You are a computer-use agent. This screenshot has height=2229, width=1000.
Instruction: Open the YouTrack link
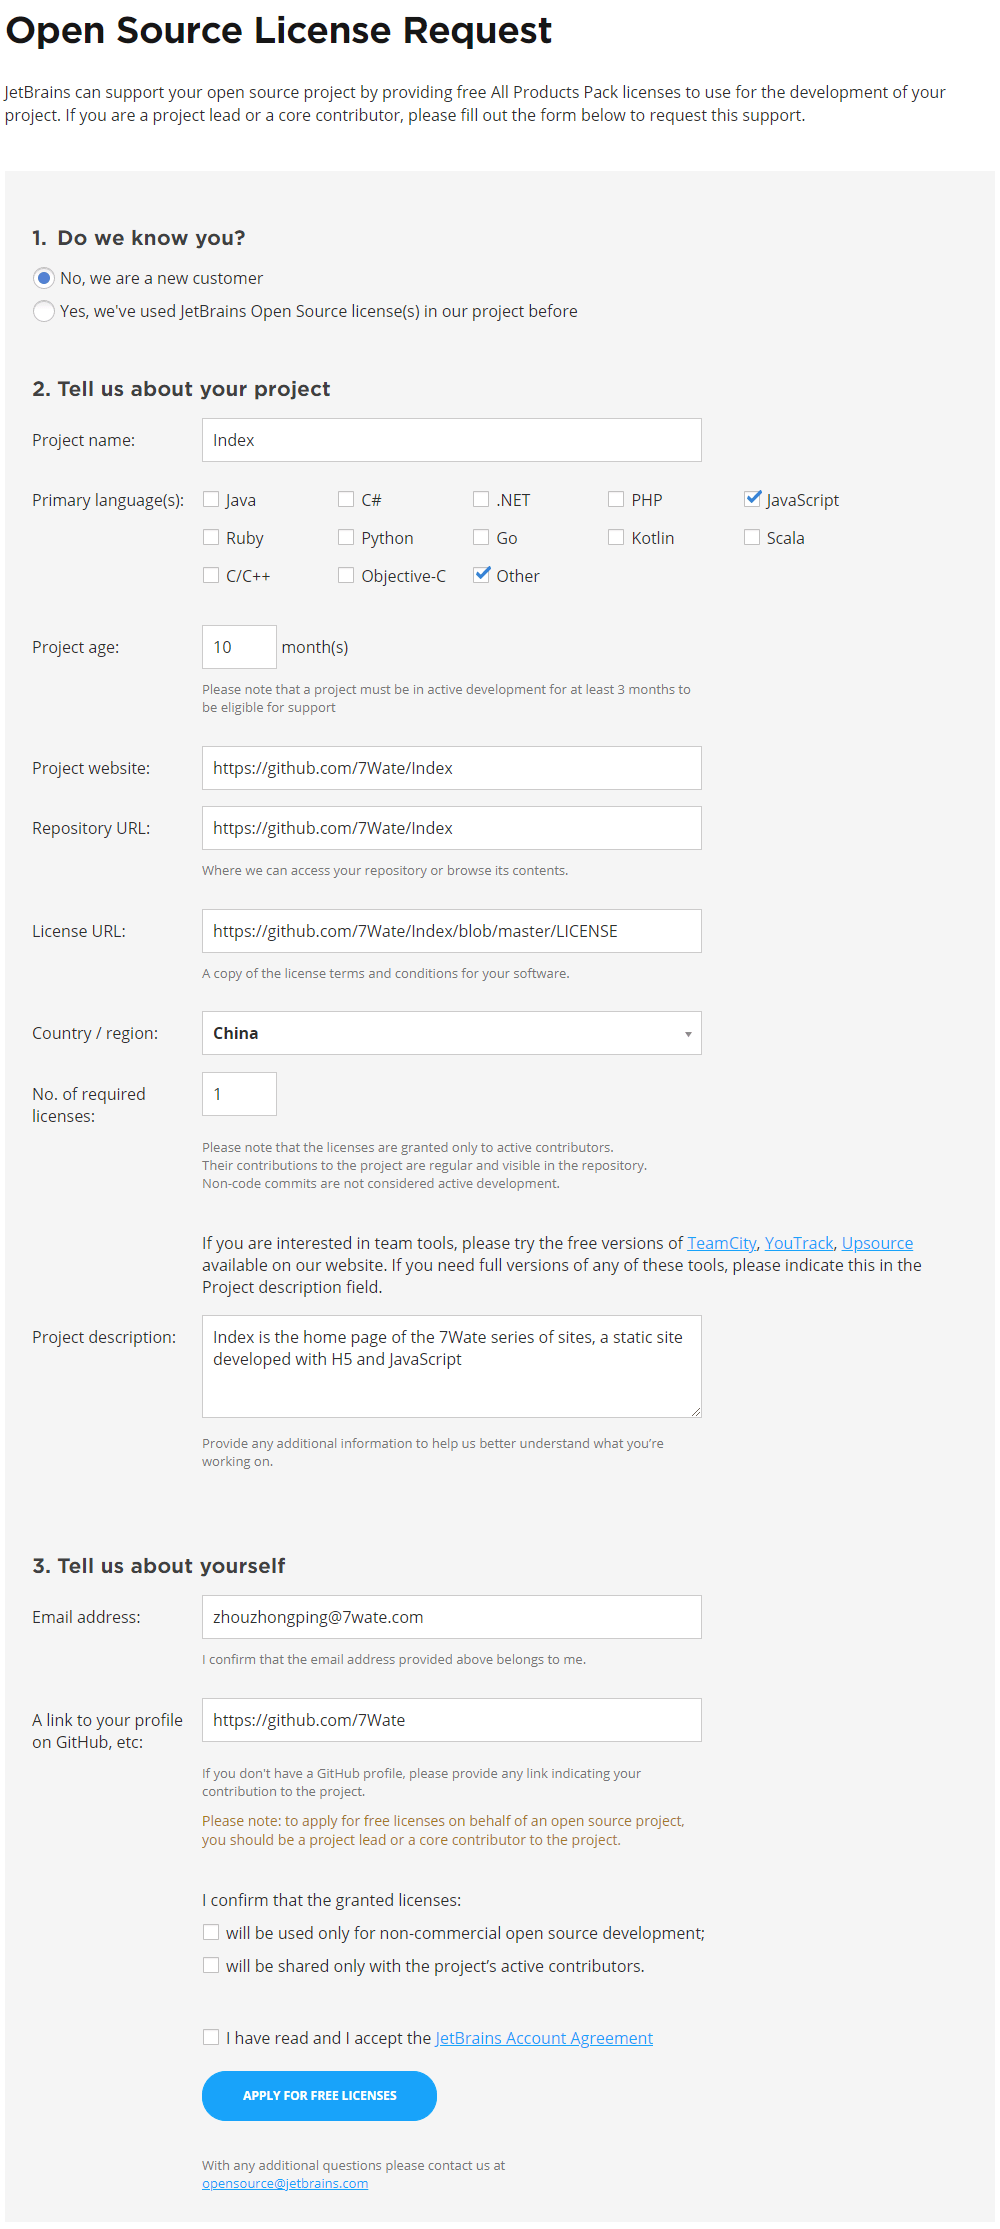(799, 1243)
